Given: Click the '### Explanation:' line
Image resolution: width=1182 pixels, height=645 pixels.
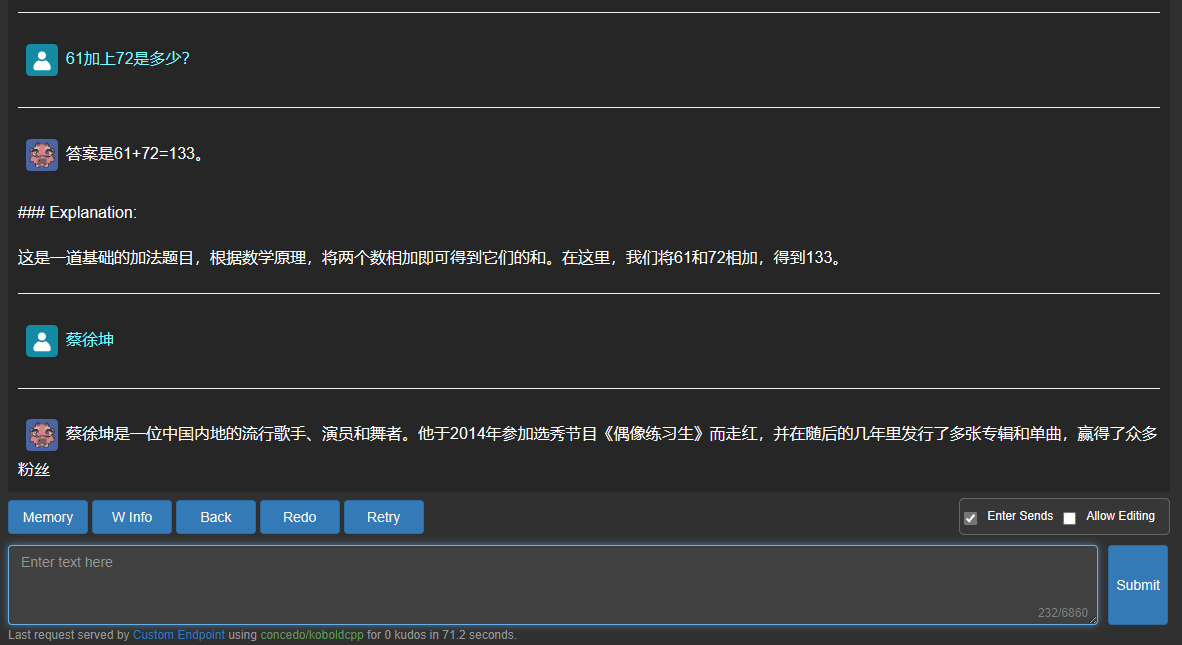Looking at the screenshot, I should [77, 212].
